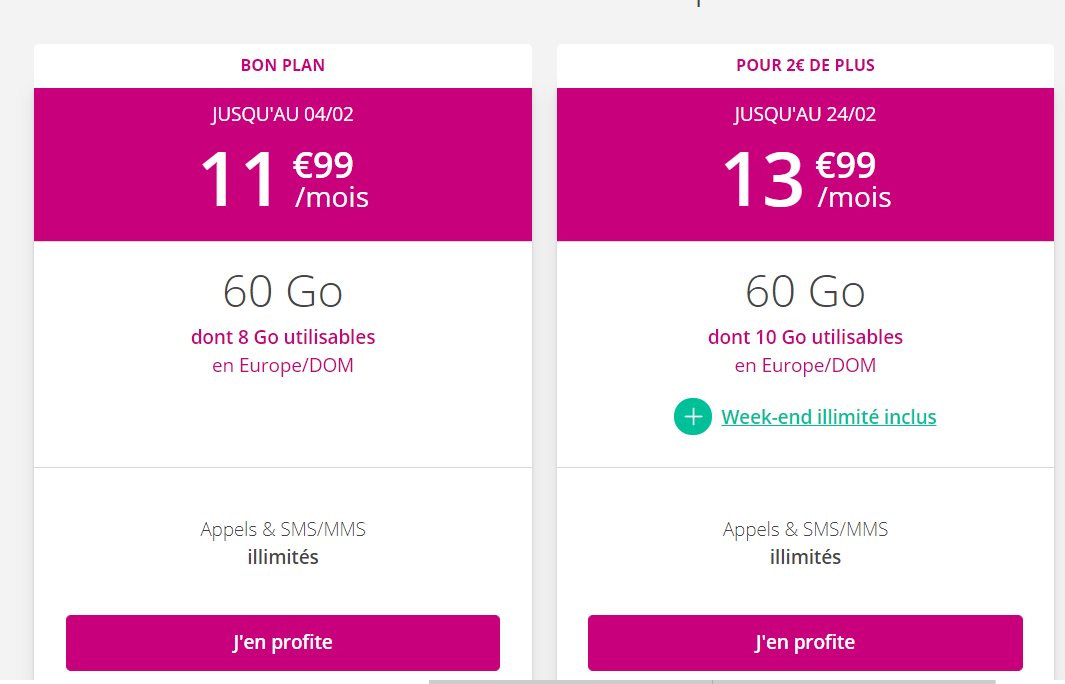Click the dont 10 Go utilisables text
Screen dimensions: 1065x684
(805, 337)
